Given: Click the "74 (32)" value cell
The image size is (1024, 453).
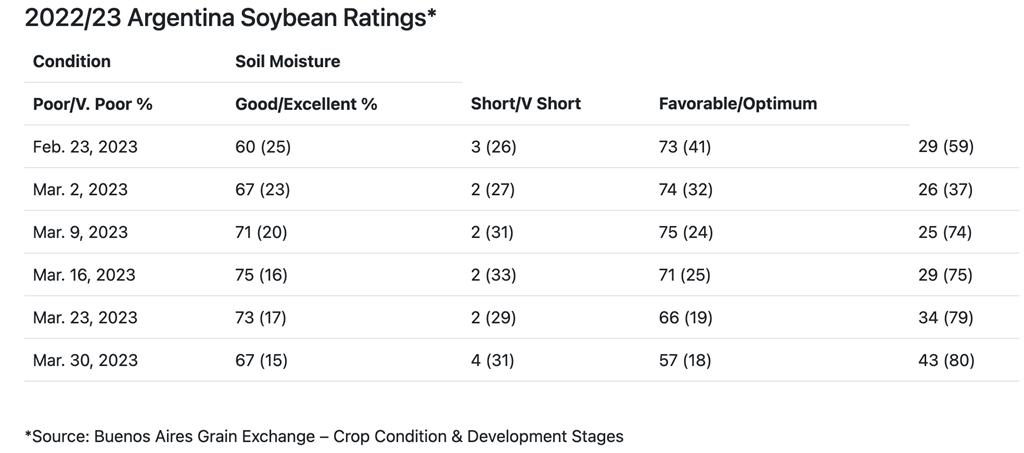Looking at the screenshot, I should 685,190.
